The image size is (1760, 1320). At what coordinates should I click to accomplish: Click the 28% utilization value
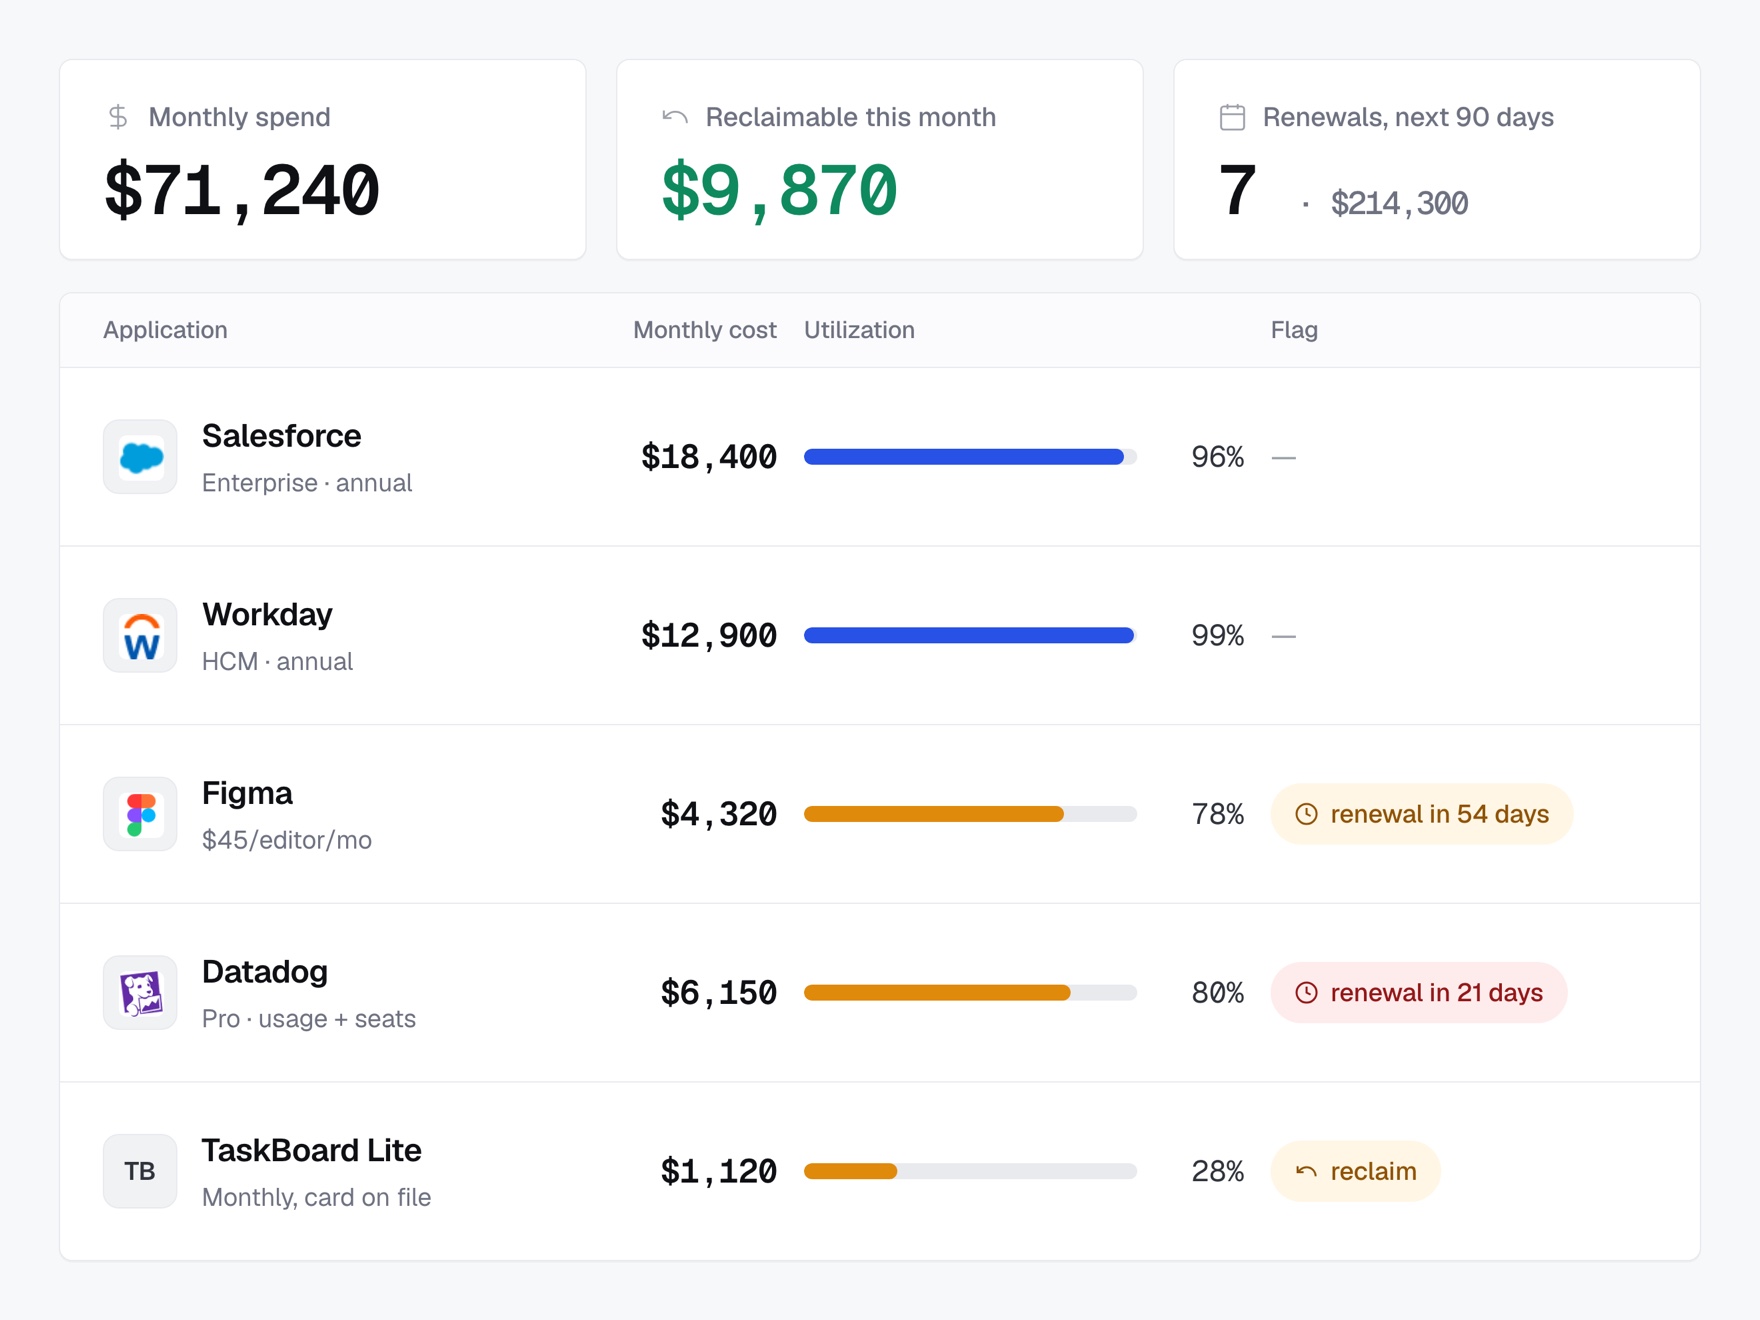1217,1171
